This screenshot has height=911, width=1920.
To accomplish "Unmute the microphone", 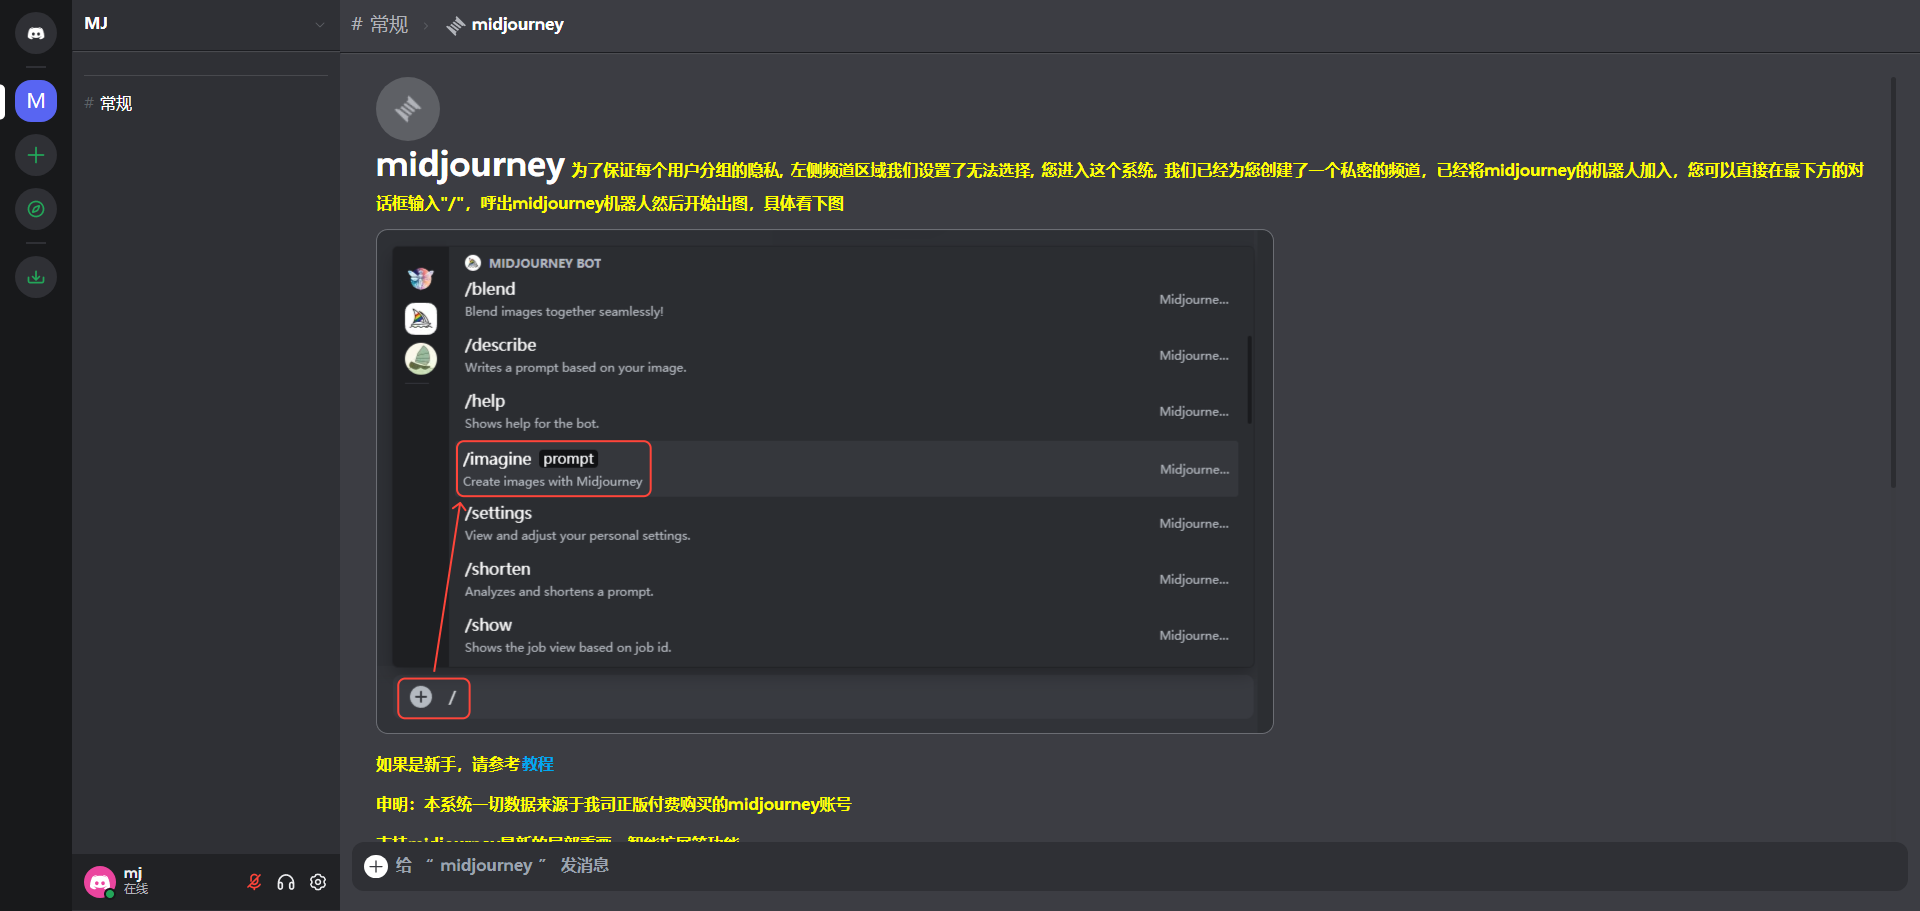I will [253, 882].
